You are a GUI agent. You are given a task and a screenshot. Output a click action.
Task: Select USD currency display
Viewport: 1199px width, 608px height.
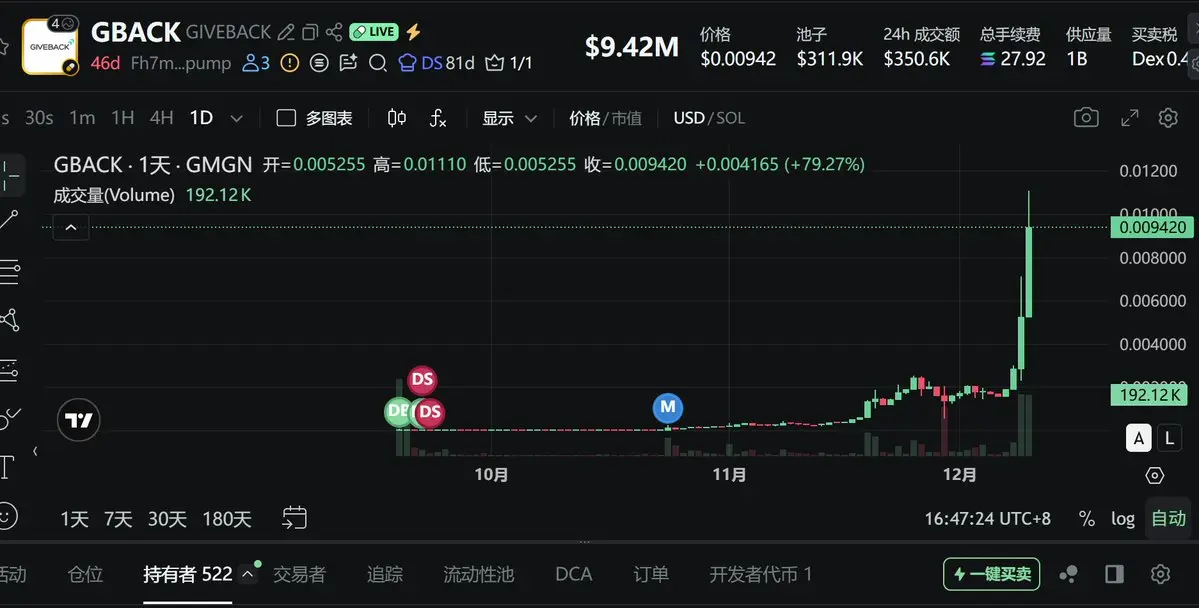[x=689, y=119]
